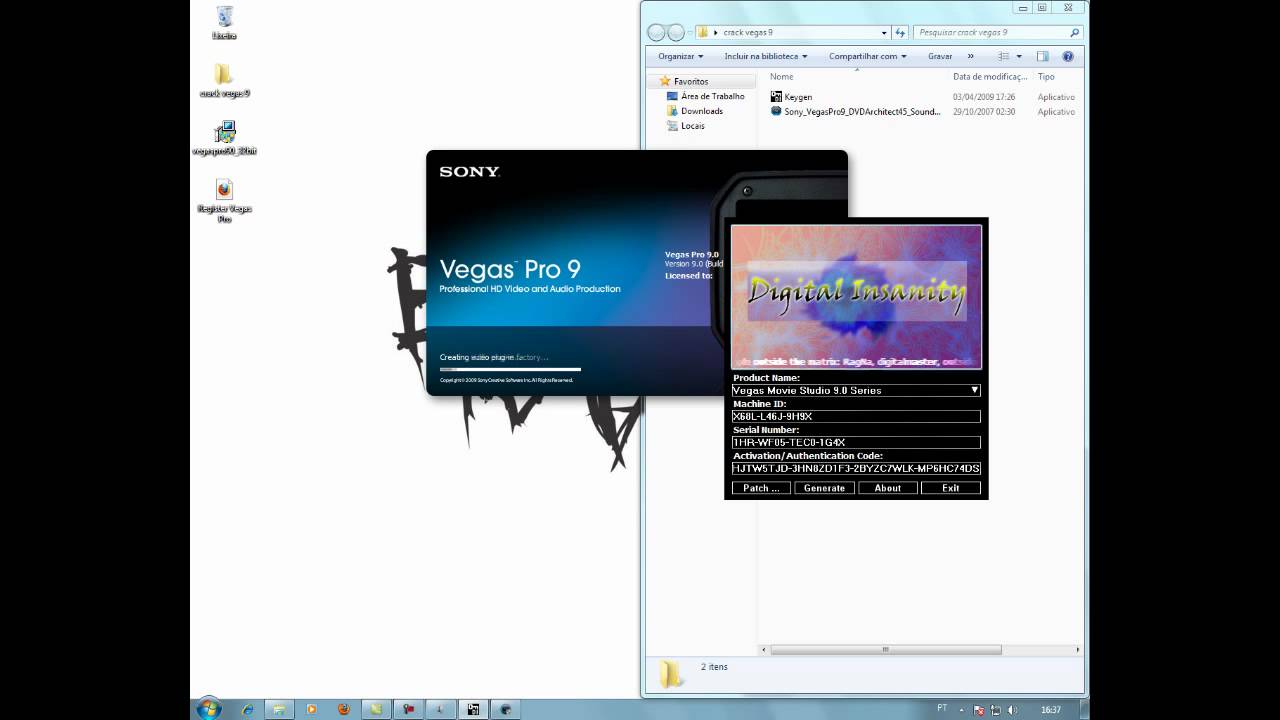The height and width of the screenshot is (720, 1280).
Task: Switch to the Keygen taskbar button
Action: point(473,709)
